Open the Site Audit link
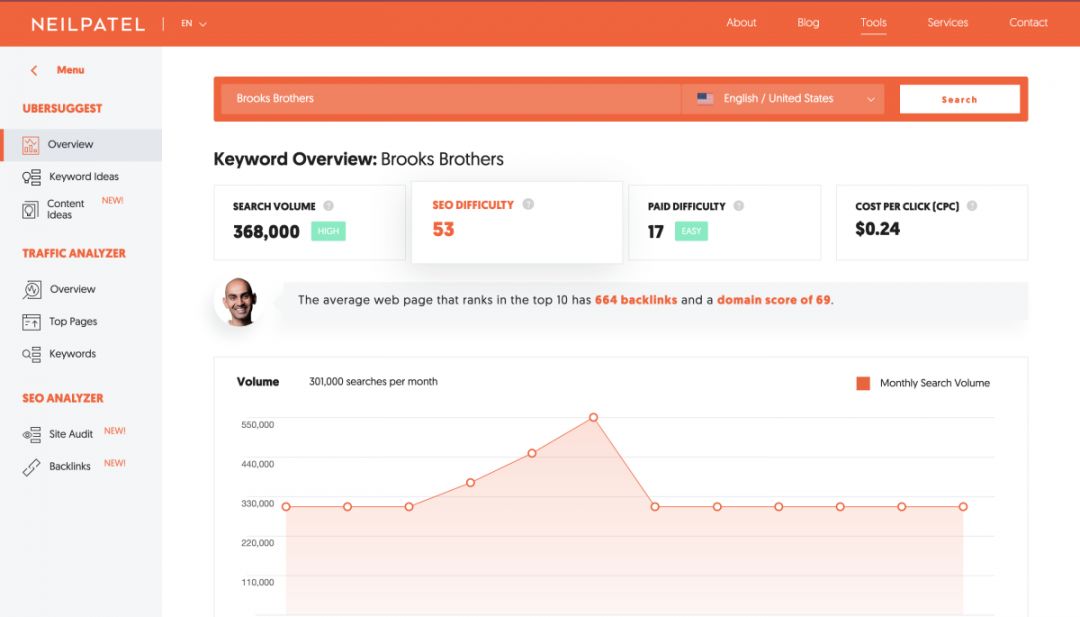Viewport: 1080px width, 617px height. tap(70, 435)
